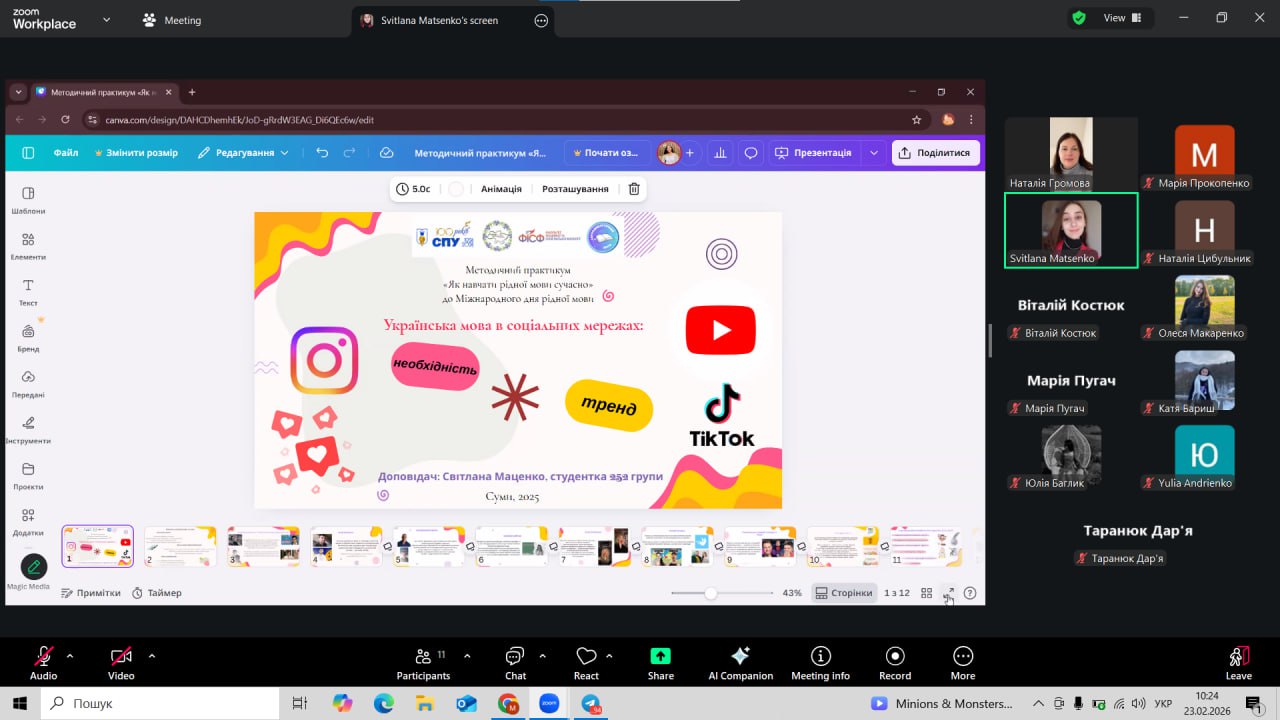1280x720 pixels.
Task: Open the Editing mode dropdown in Canva
Action: (x=243, y=153)
